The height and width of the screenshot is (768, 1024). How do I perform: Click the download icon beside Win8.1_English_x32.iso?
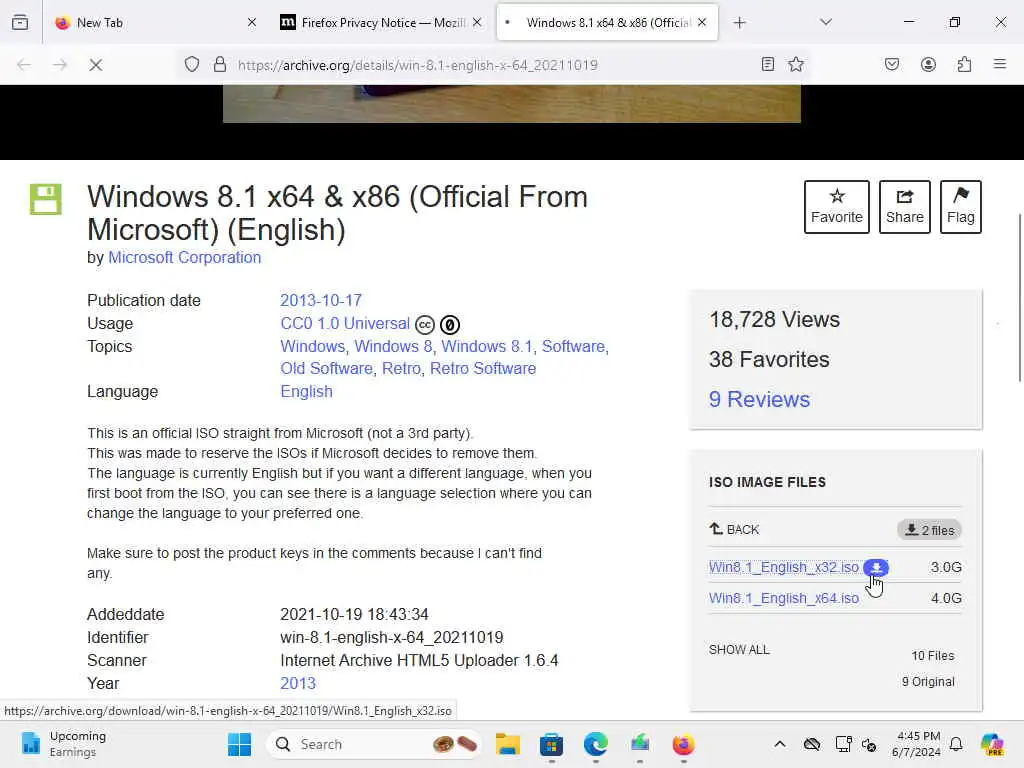[876, 568]
